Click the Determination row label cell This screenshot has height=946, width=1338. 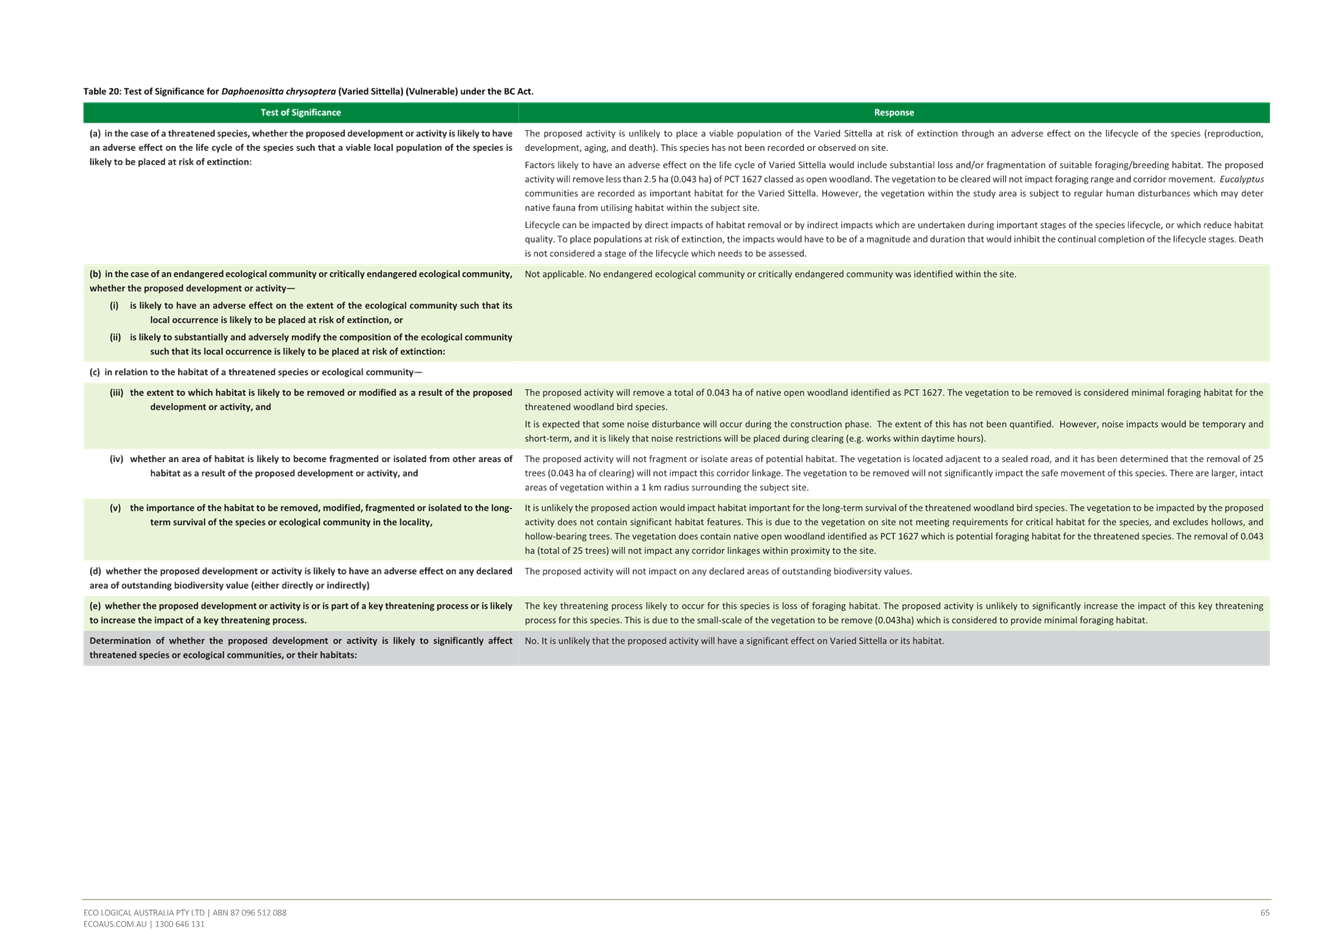point(300,648)
